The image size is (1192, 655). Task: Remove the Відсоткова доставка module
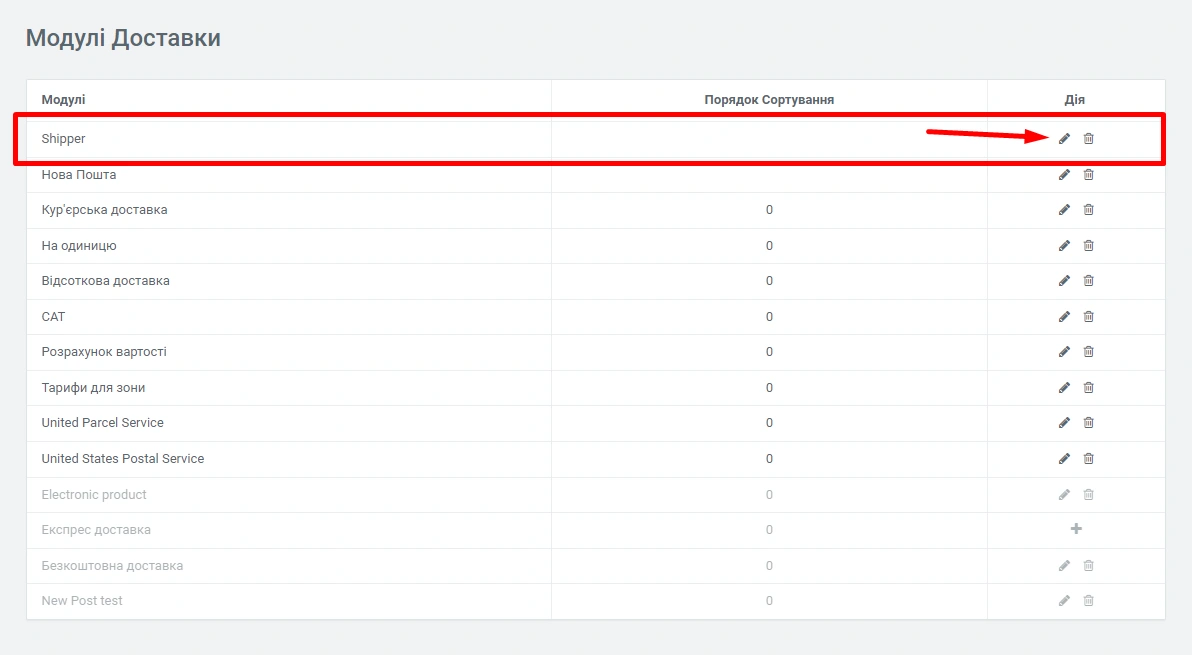tap(1089, 281)
